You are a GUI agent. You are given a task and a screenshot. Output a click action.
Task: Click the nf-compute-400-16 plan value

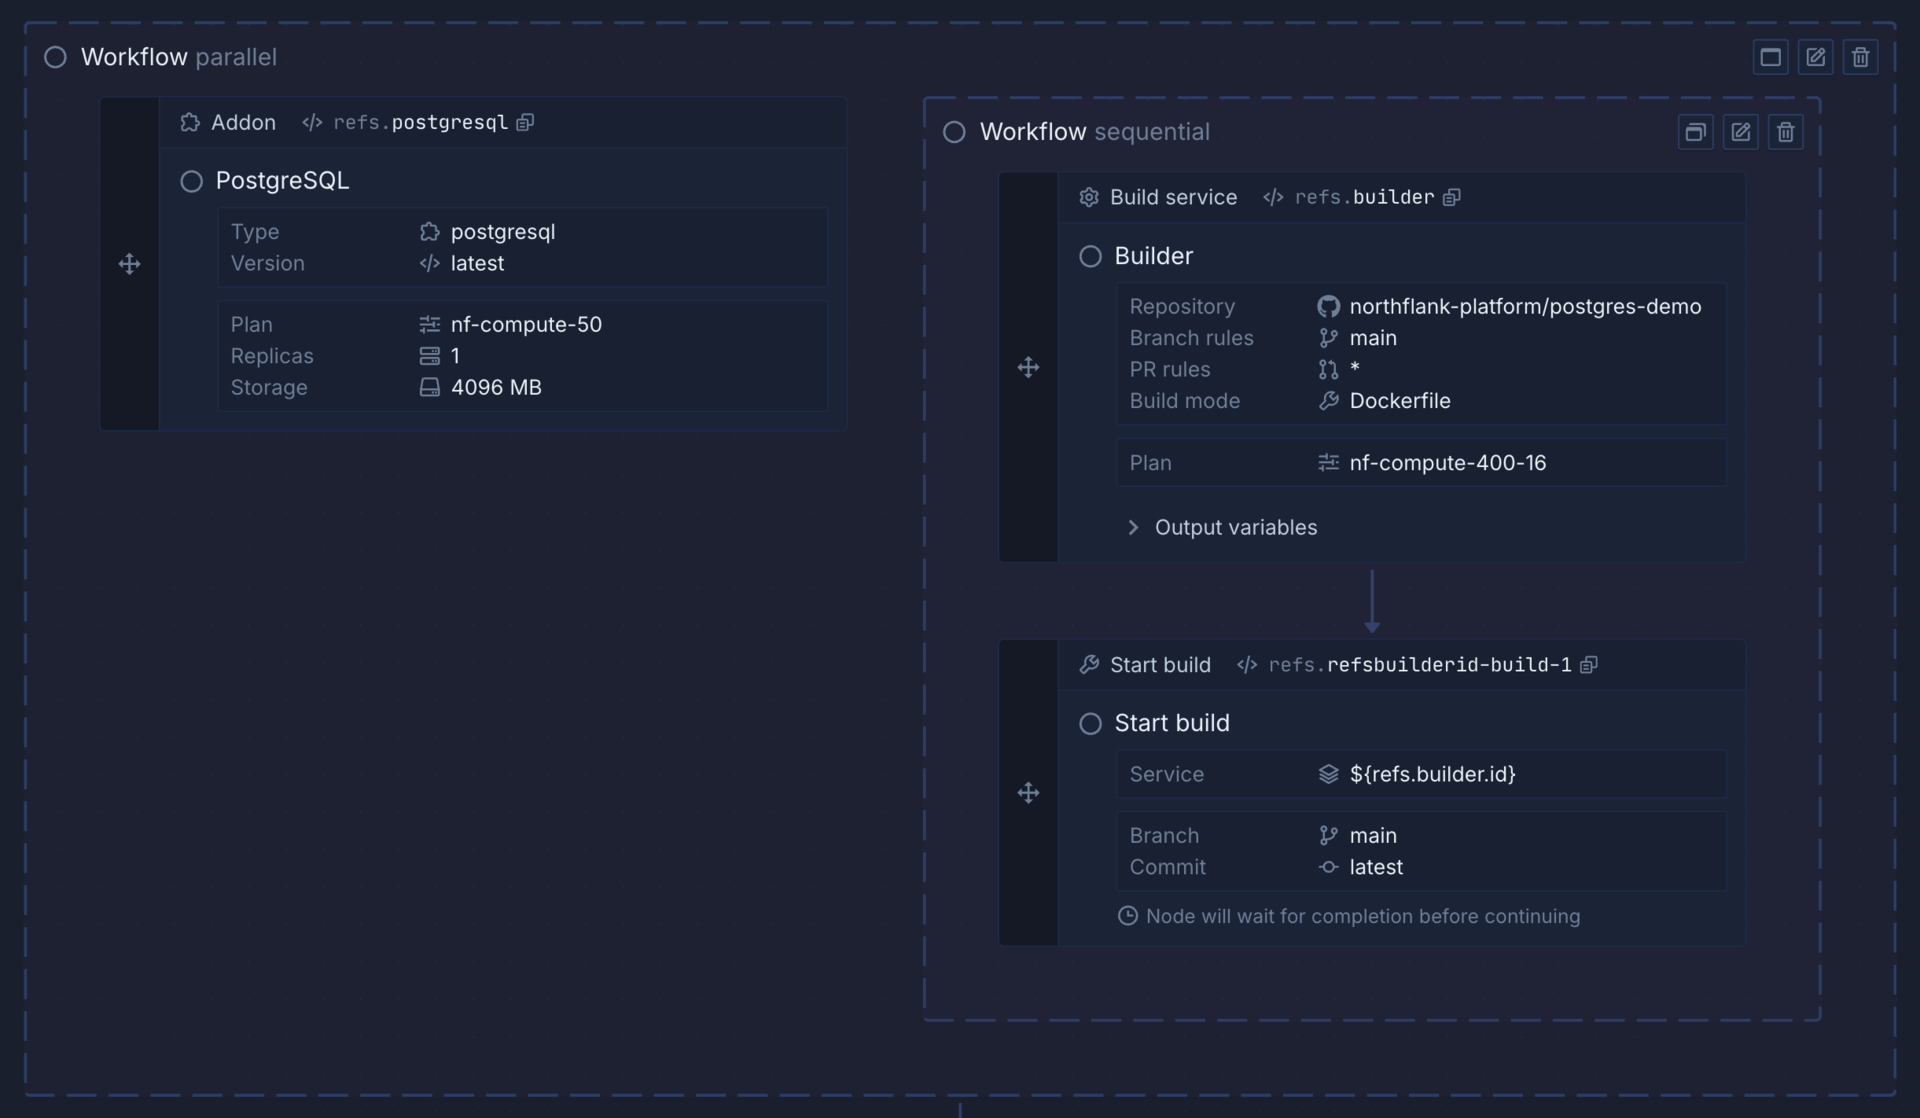point(1447,463)
